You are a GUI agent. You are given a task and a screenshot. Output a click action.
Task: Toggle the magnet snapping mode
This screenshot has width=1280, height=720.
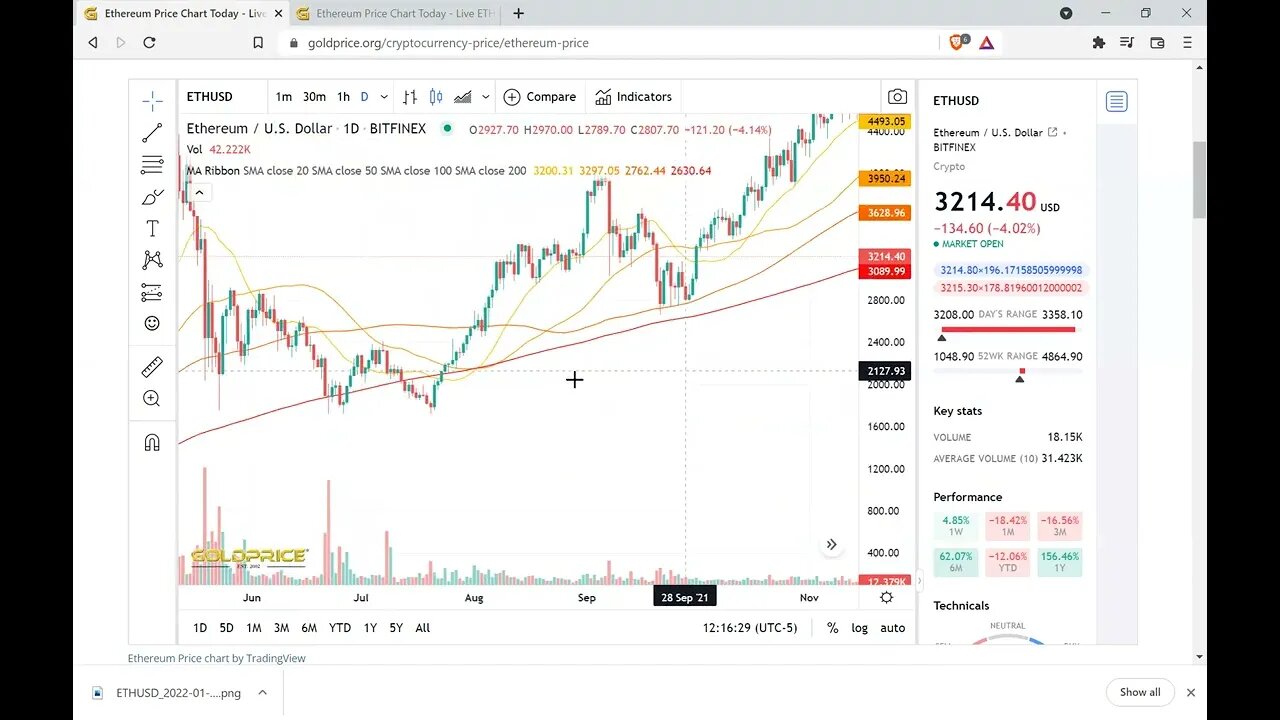152,442
